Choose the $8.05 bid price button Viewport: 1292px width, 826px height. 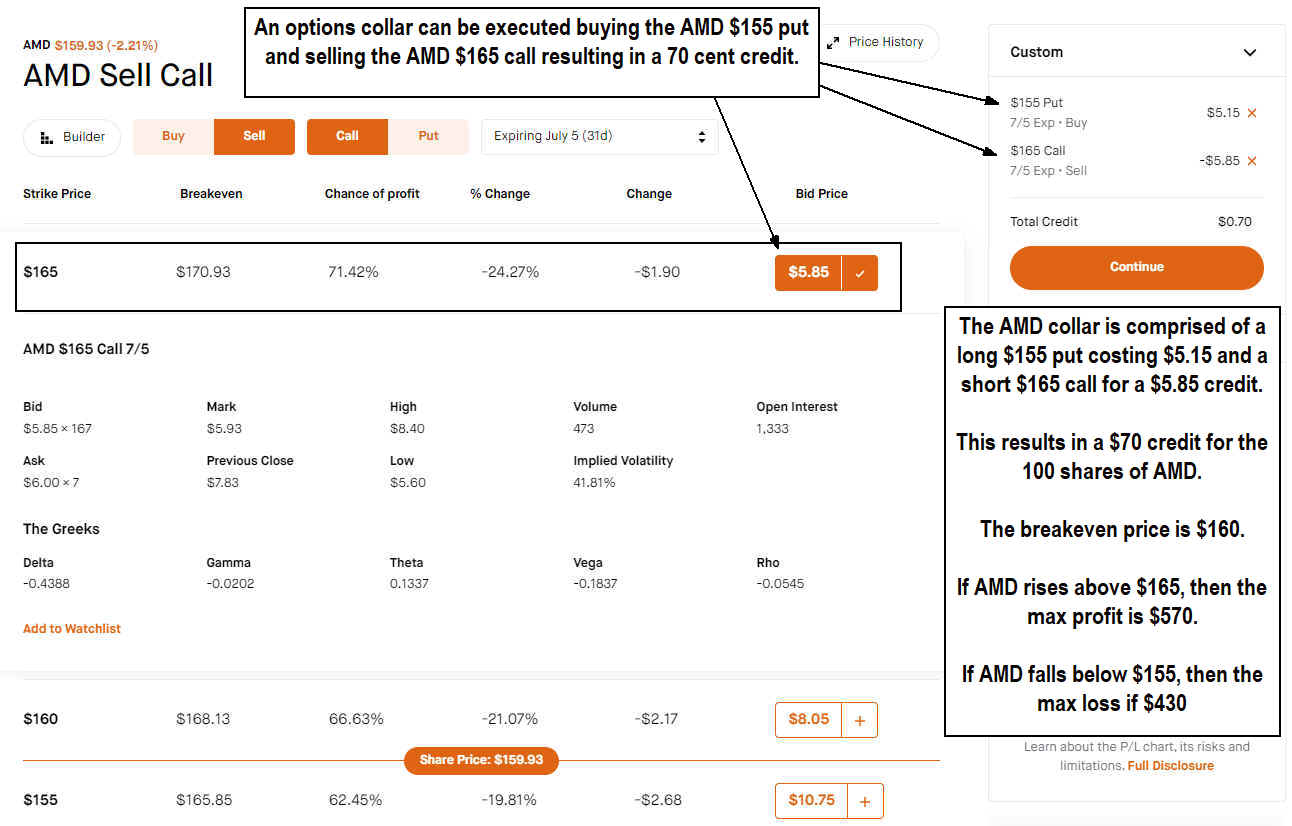click(808, 720)
